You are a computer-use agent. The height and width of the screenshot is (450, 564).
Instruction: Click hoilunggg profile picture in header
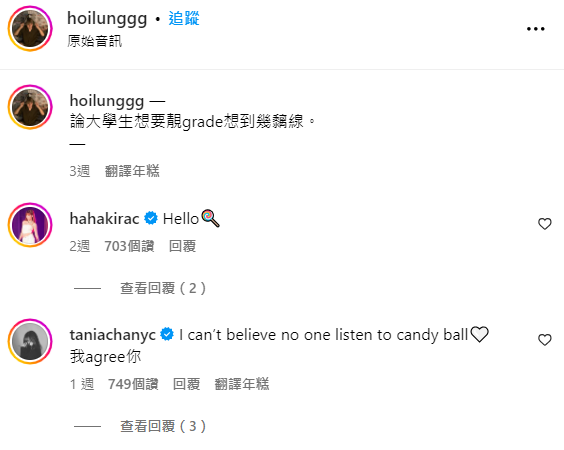(30, 28)
